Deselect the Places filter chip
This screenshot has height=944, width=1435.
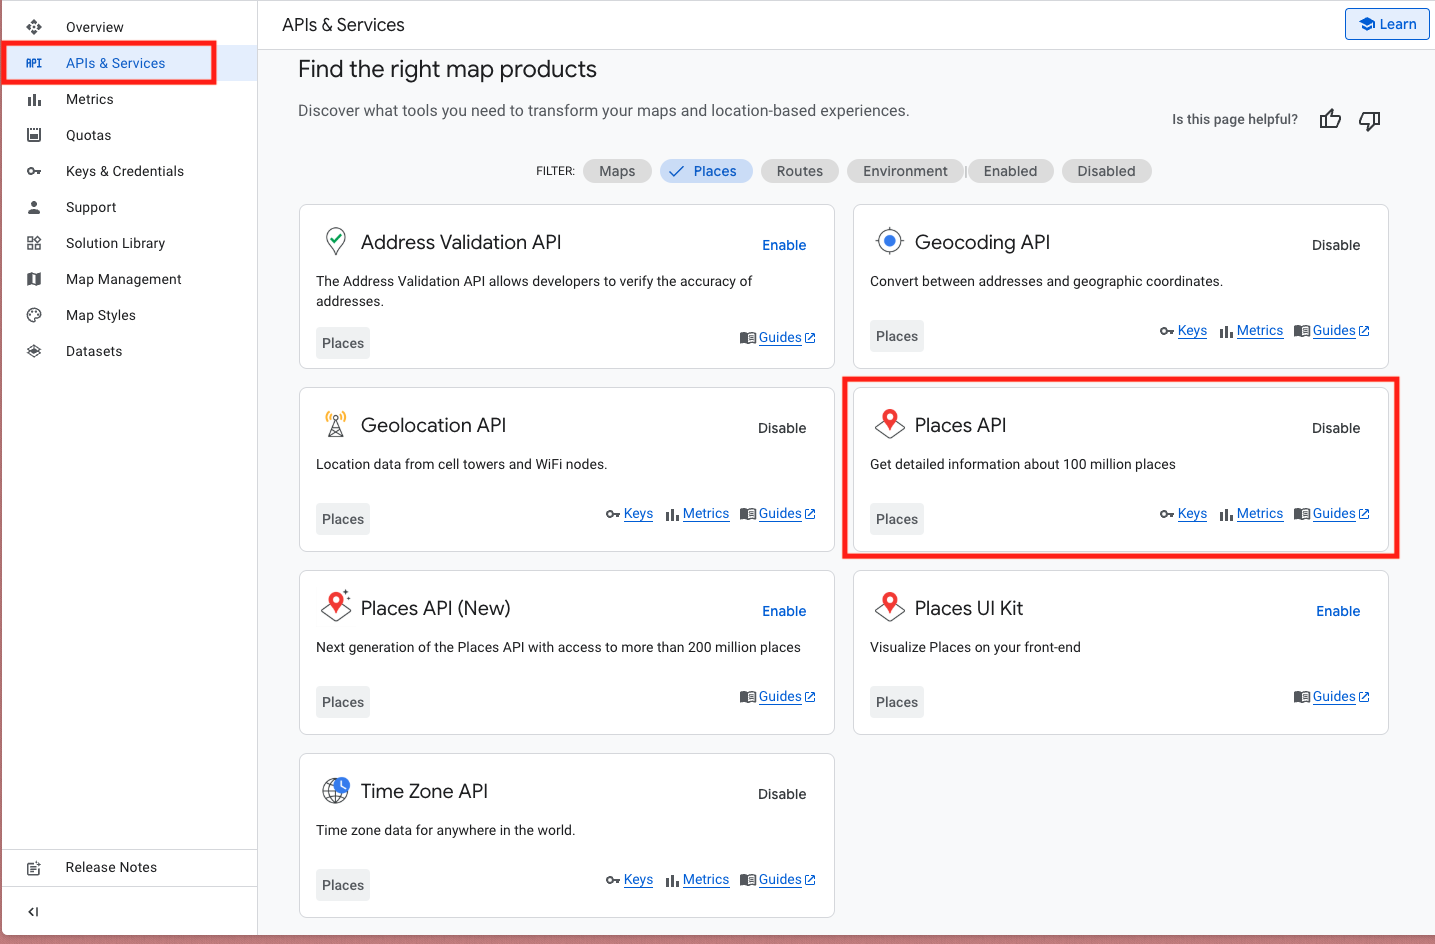click(x=704, y=171)
